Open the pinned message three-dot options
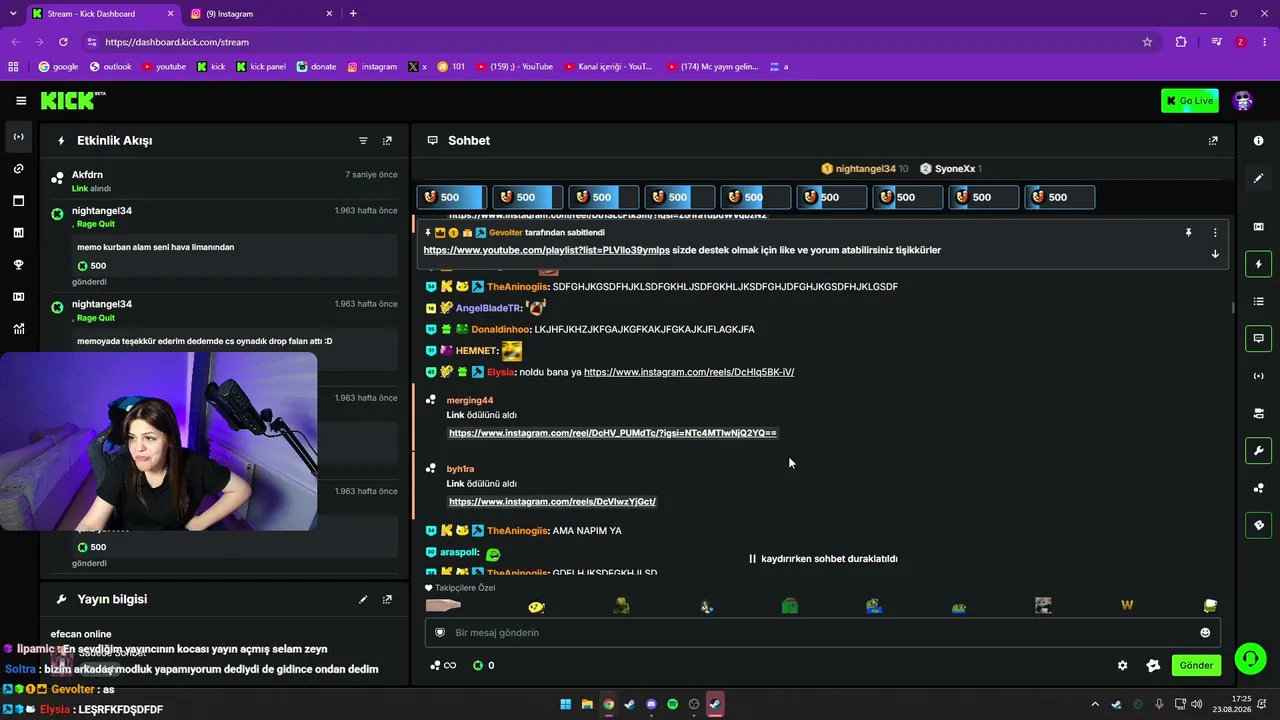The image size is (1280, 720). point(1215,233)
